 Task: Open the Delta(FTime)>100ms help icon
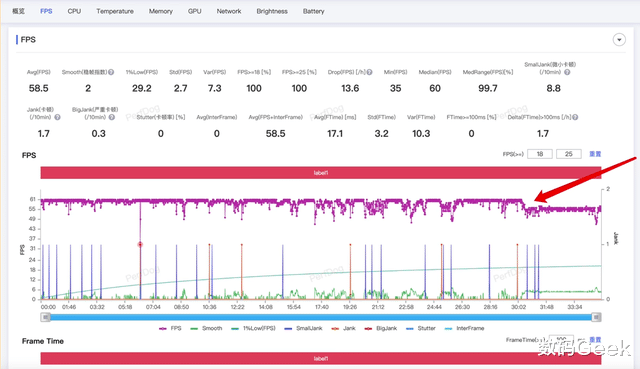(575, 117)
